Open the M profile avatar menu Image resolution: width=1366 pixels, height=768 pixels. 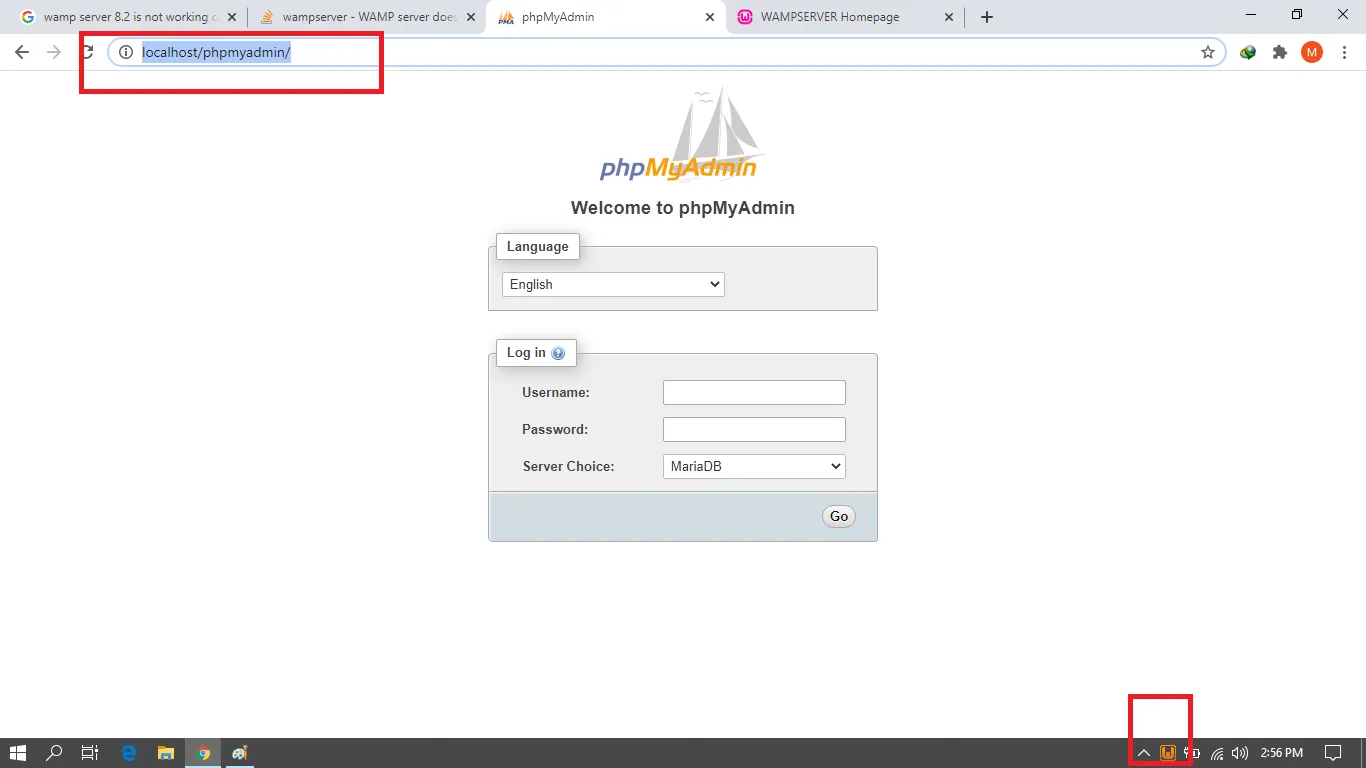pyautogui.click(x=1312, y=52)
